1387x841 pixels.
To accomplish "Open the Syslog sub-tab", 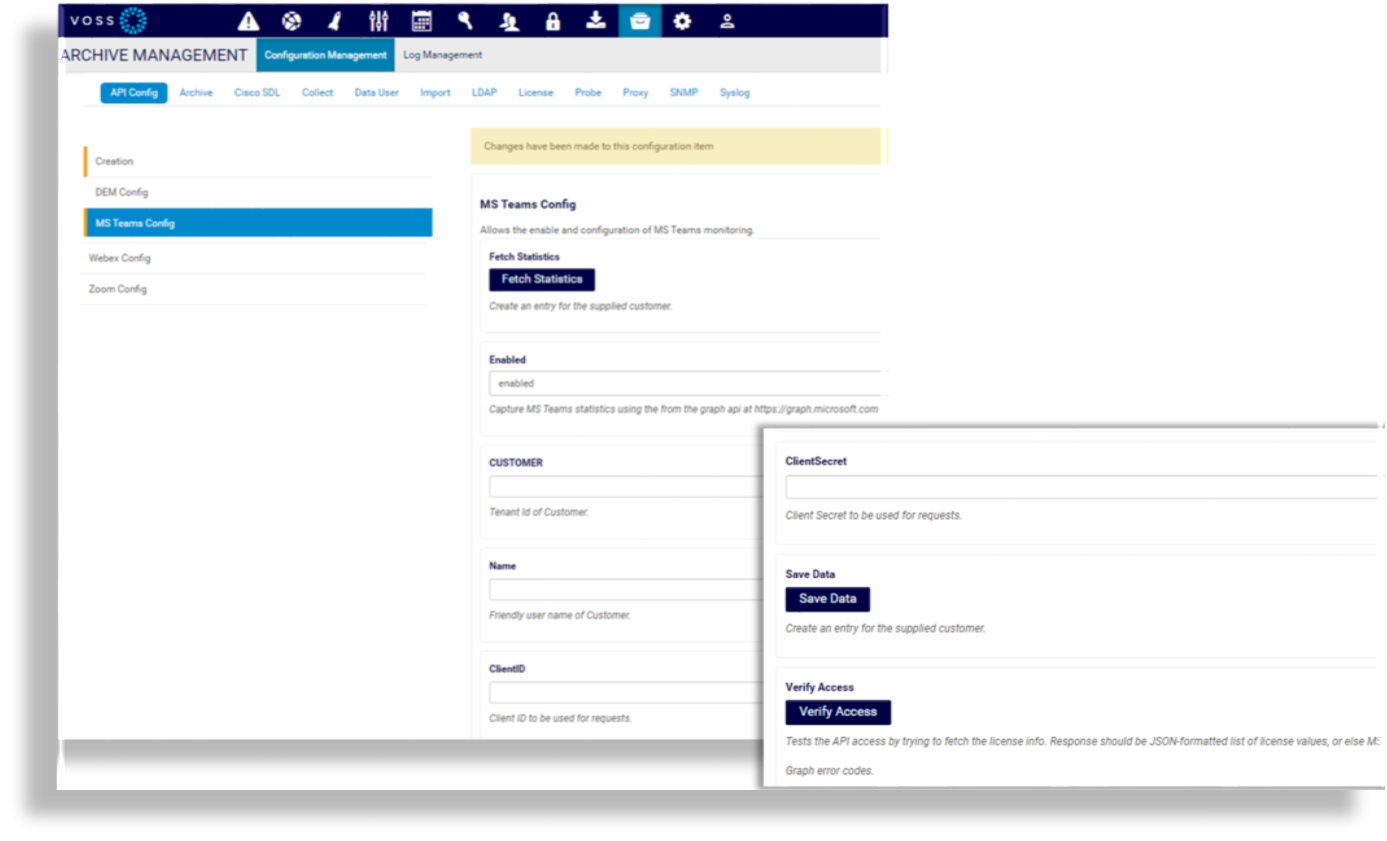I will [x=734, y=93].
